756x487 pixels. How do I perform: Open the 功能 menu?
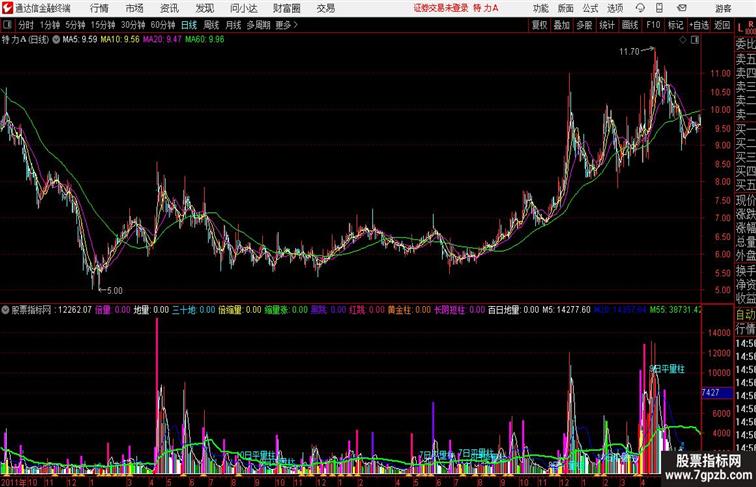(540, 8)
